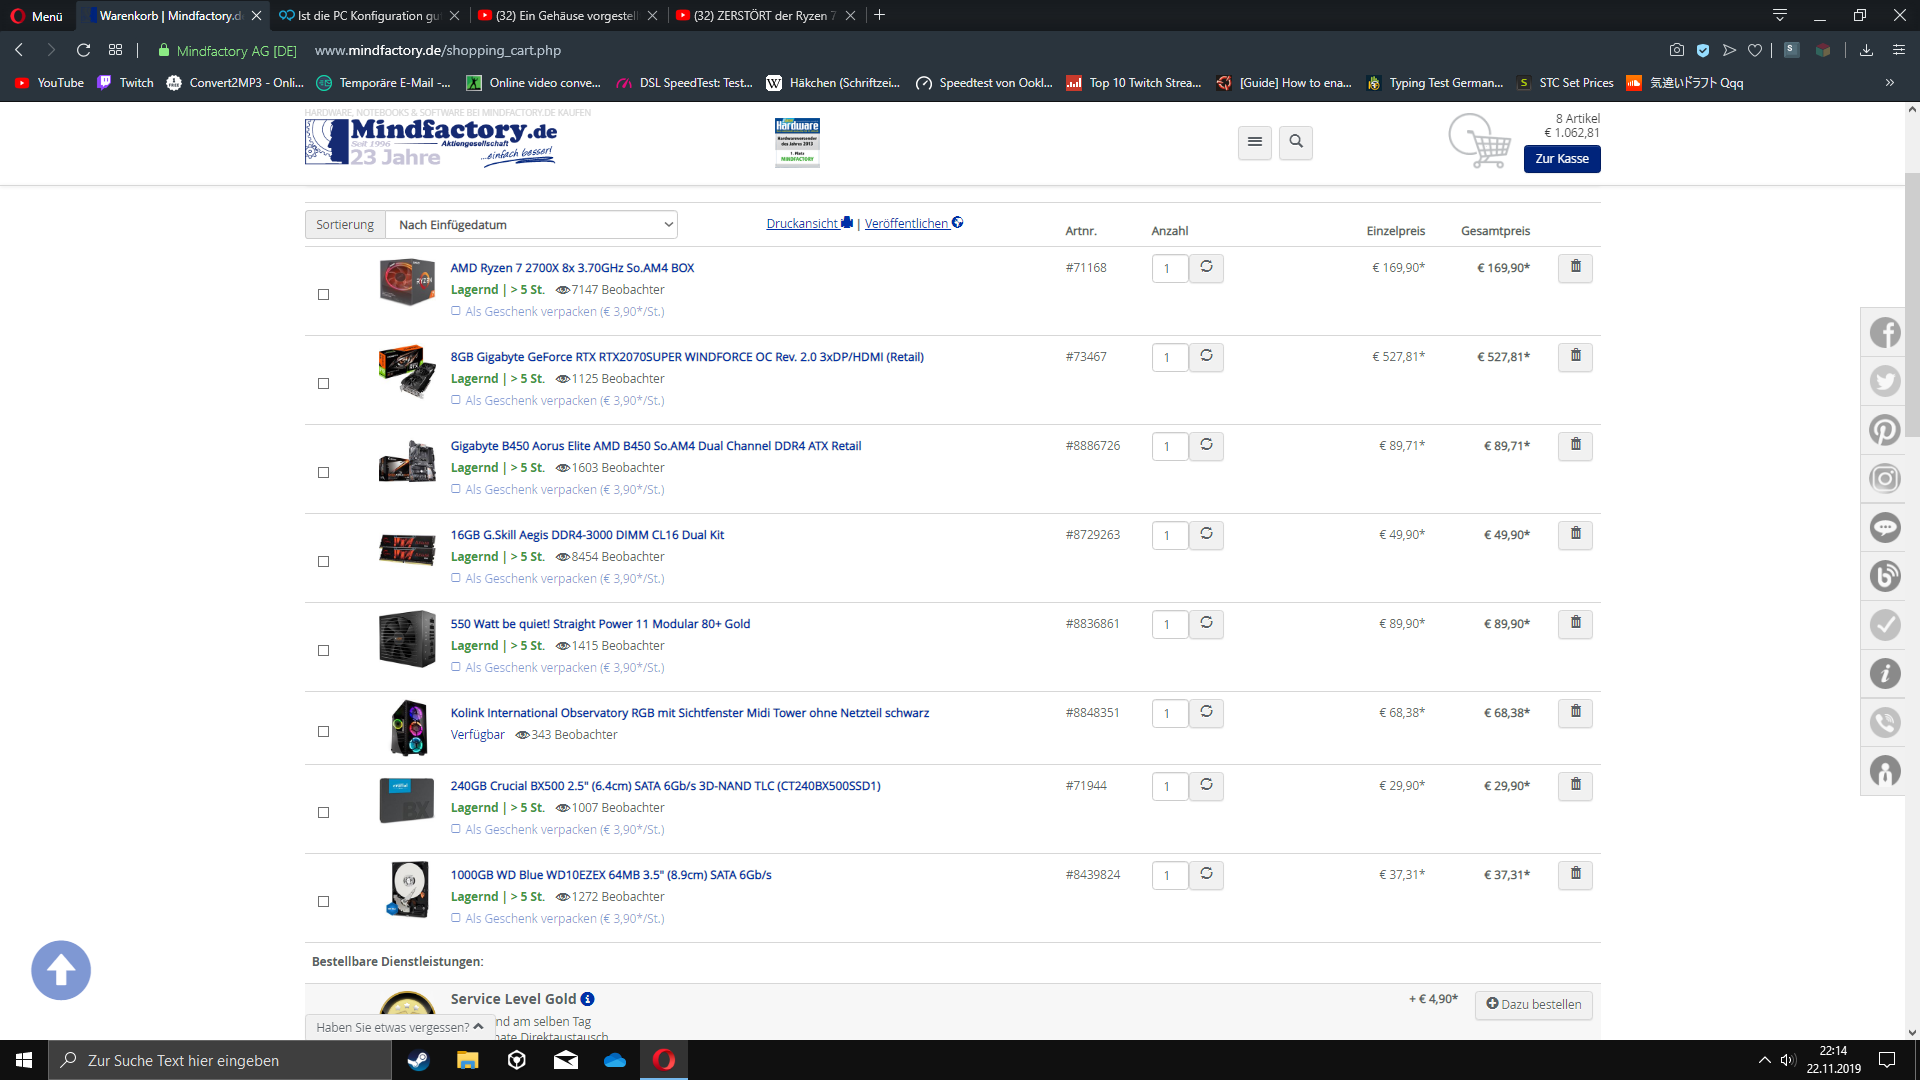This screenshot has width=1920, height=1080.
Task: Enable gift wrapping for AMD Ryzen 7 2700X
Action: (x=456, y=311)
